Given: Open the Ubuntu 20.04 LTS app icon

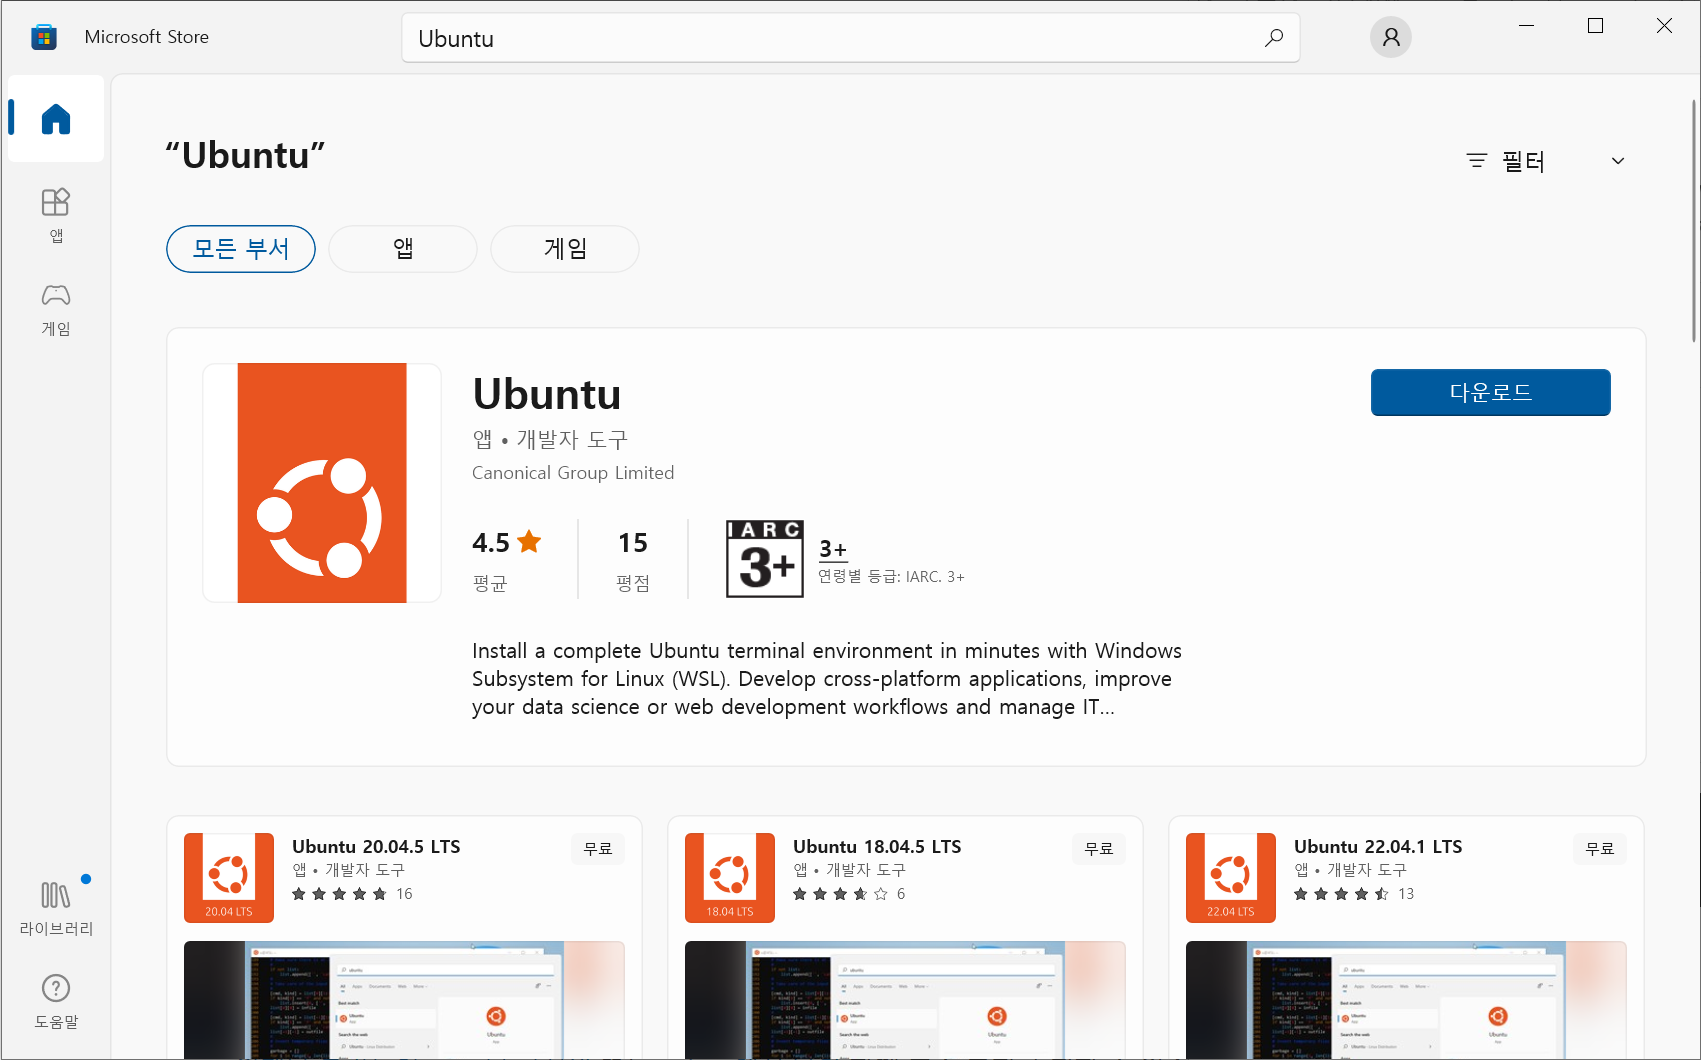Looking at the screenshot, I should [229, 877].
